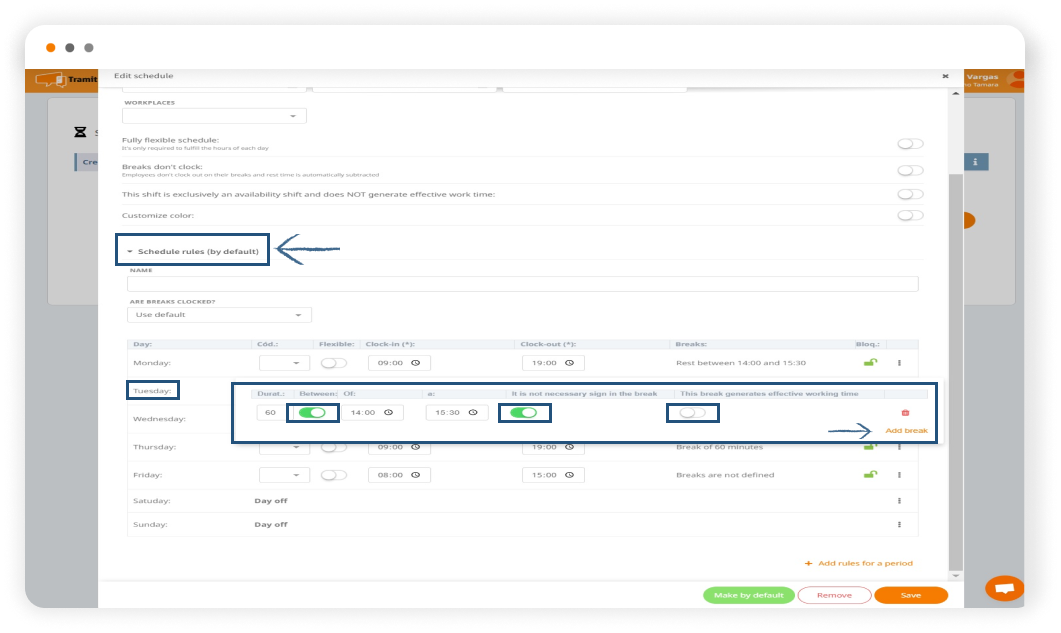Open the three-dot menu for Sunday
The height and width of the screenshot is (633, 1061).
[899, 524]
